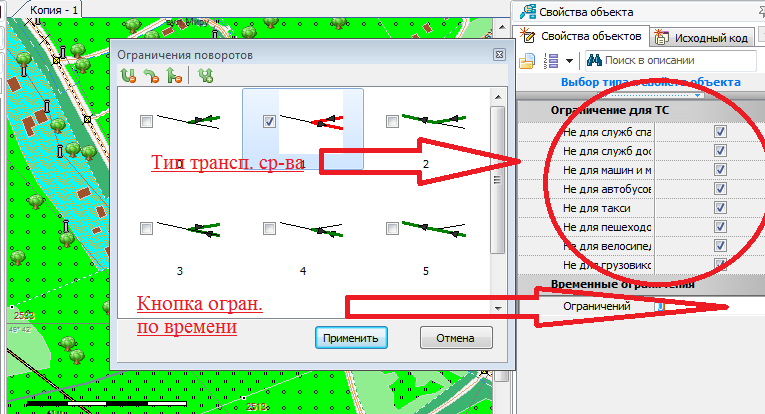
Task: Click the 'Выбор типа' object type selector
Action: point(650,82)
